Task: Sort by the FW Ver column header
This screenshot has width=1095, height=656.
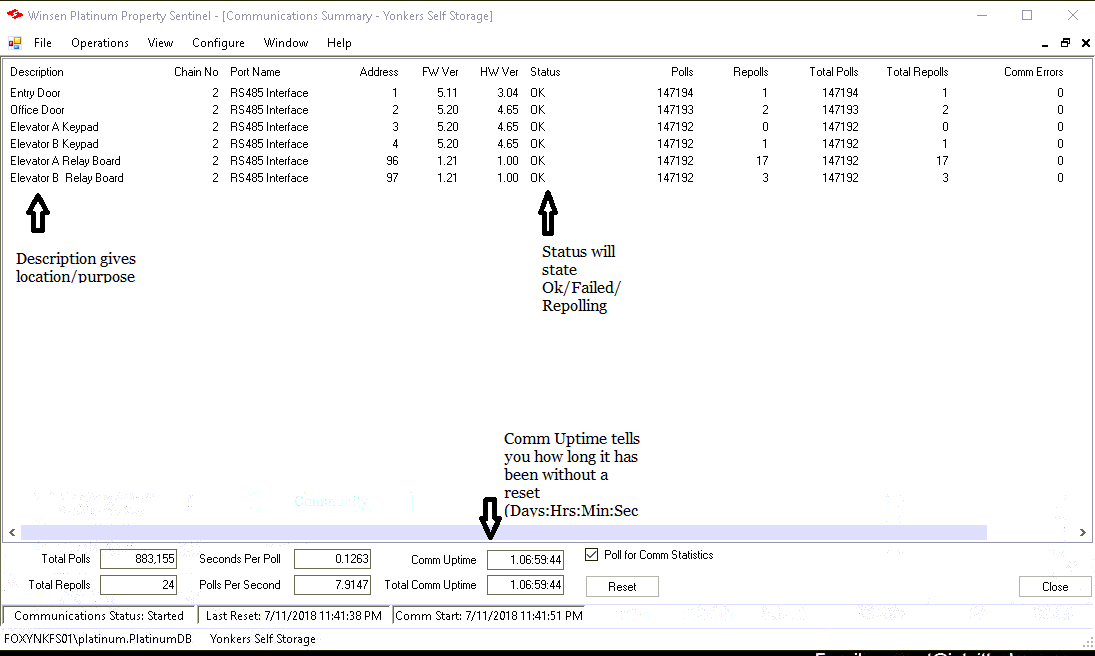Action: point(440,72)
